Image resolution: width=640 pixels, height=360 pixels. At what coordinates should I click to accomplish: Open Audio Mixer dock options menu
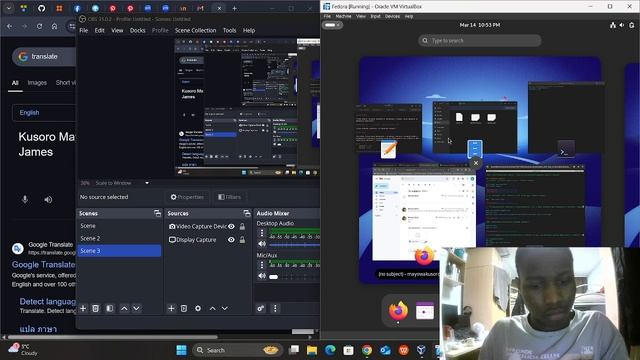tap(275, 309)
